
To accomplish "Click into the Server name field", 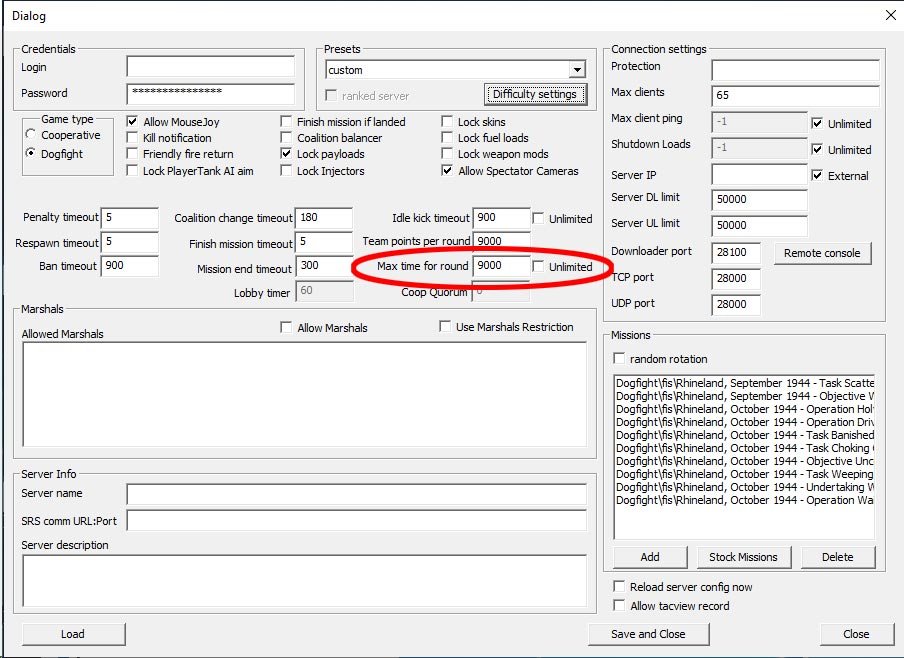I will pyautogui.click(x=356, y=494).
